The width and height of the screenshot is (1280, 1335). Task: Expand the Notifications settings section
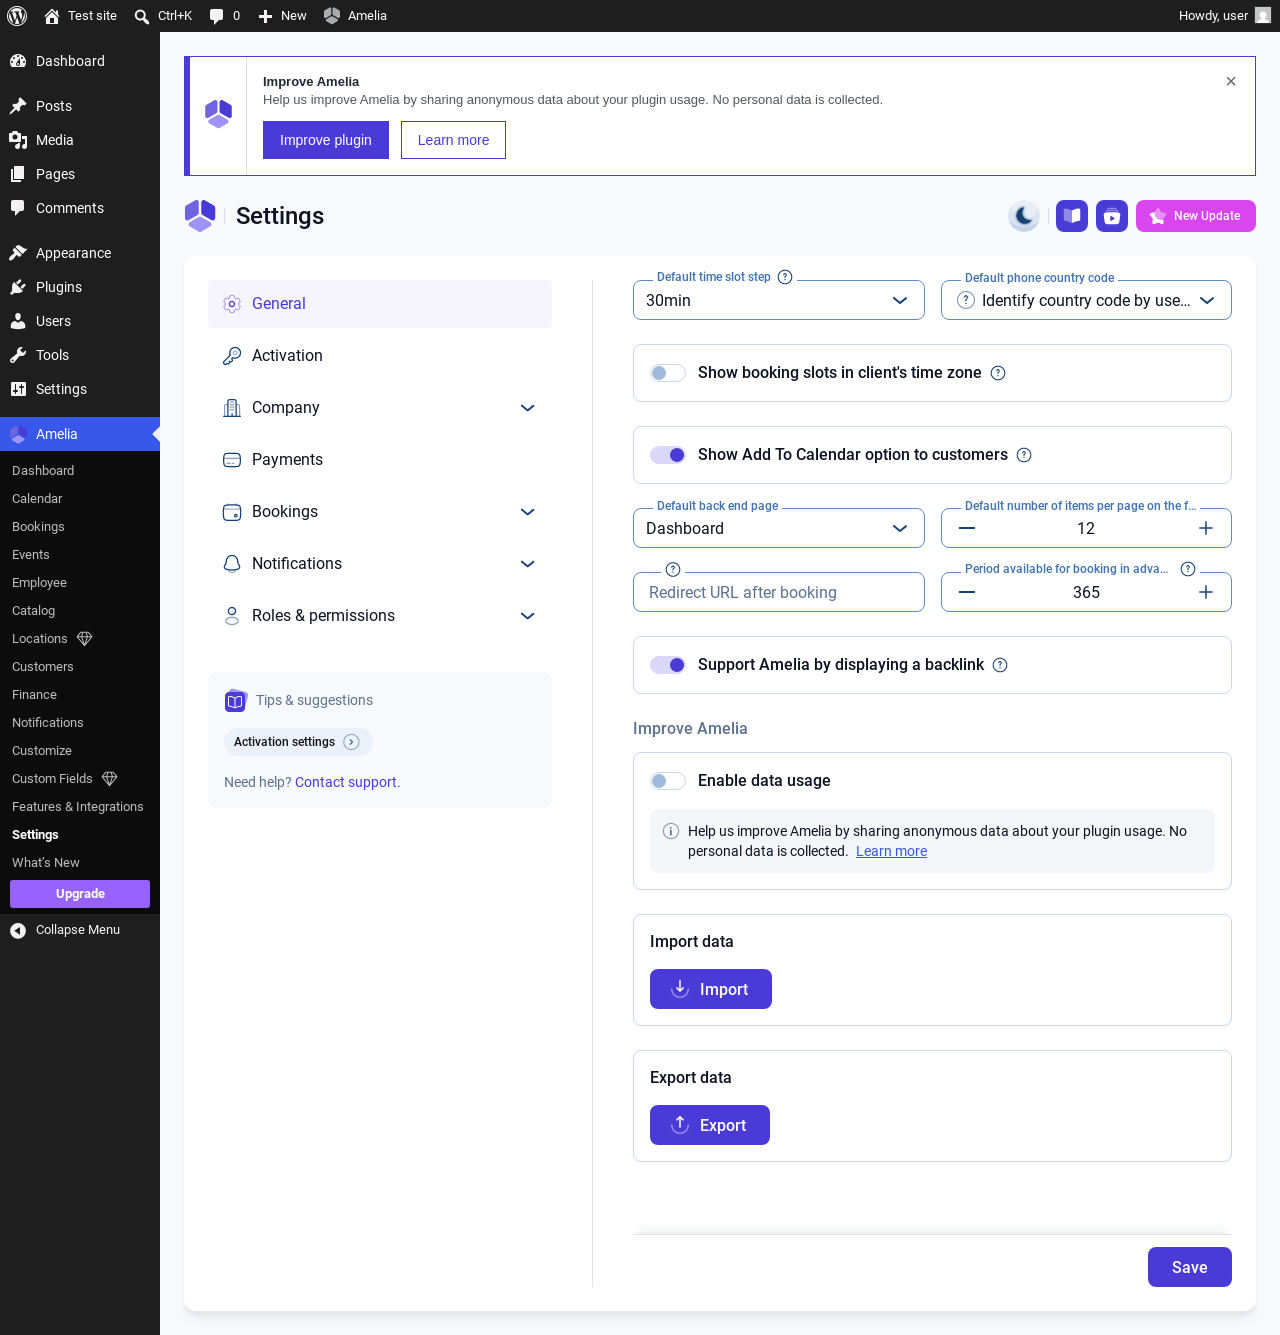tap(380, 564)
